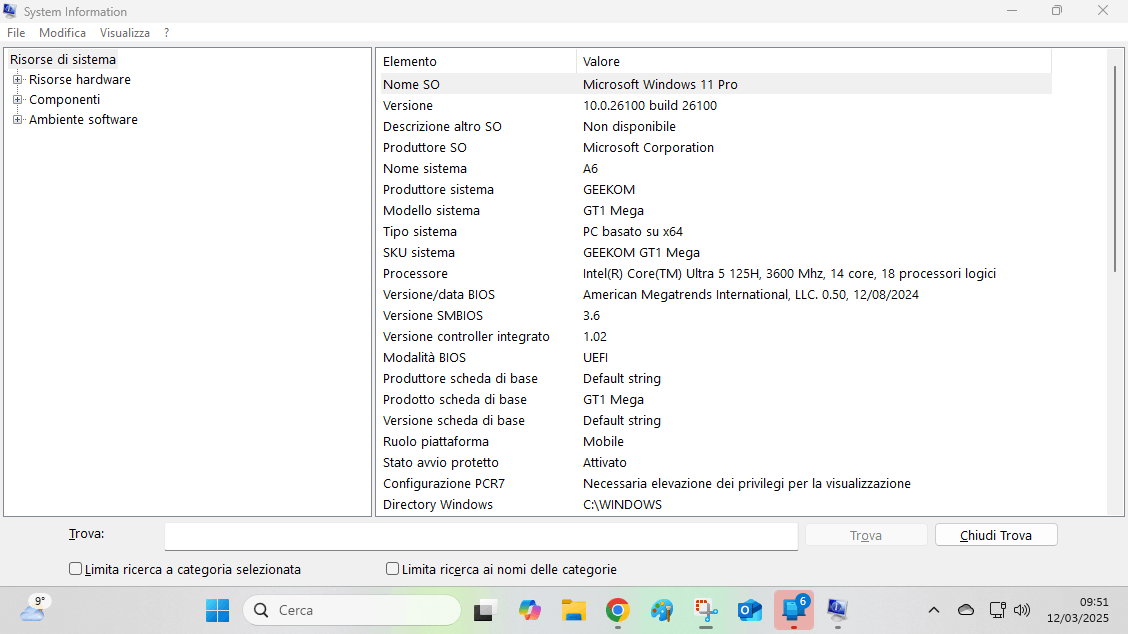Click the value 10.0.26100 build 26100
Screen dimensions: 1128x634
coord(650,106)
